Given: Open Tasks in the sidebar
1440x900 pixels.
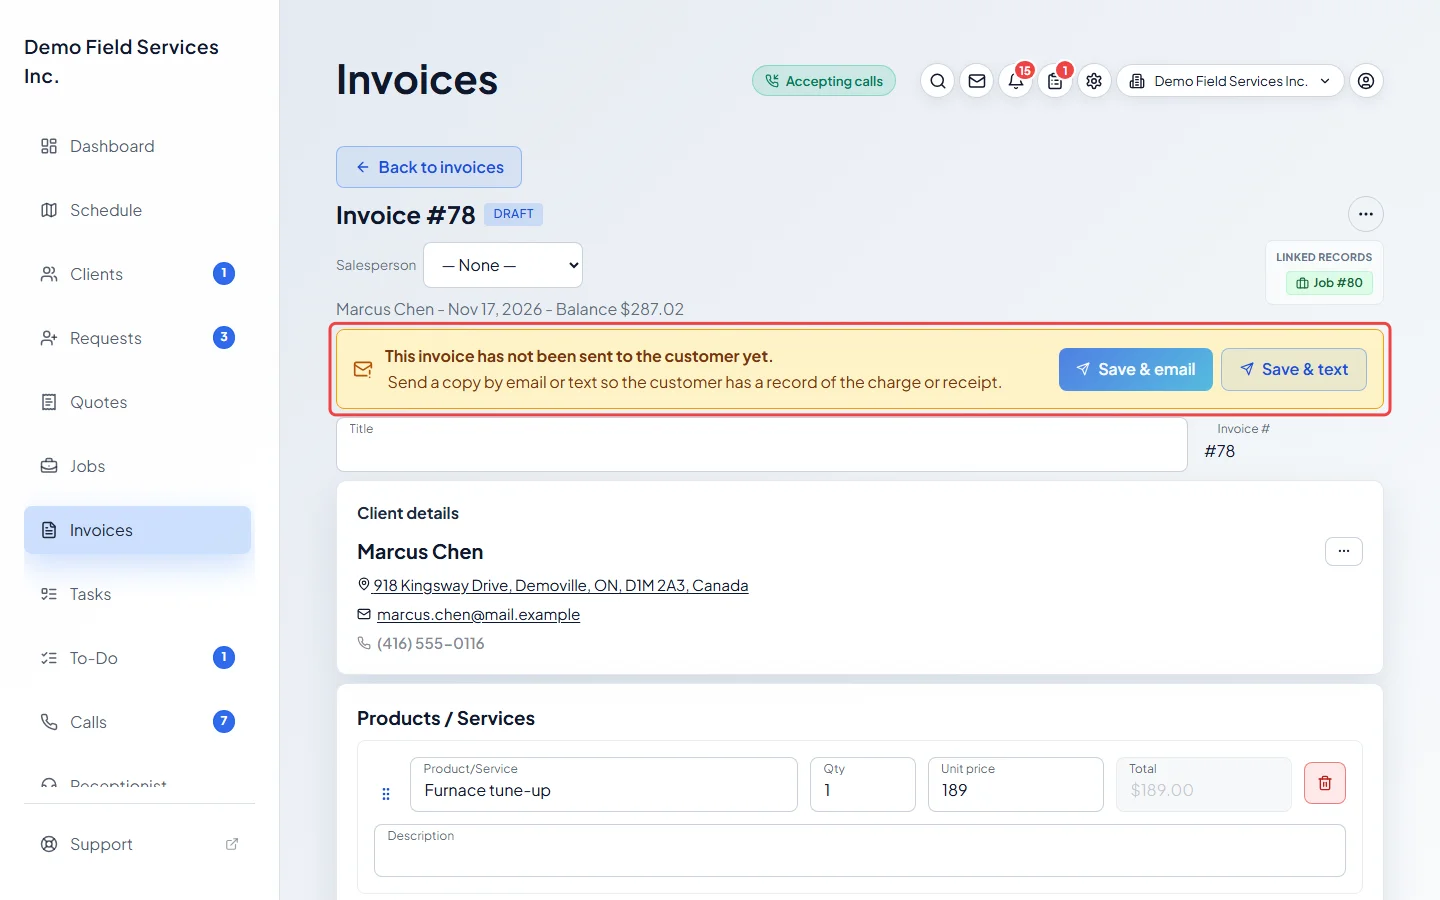Looking at the screenshot, I should [138, 594].
